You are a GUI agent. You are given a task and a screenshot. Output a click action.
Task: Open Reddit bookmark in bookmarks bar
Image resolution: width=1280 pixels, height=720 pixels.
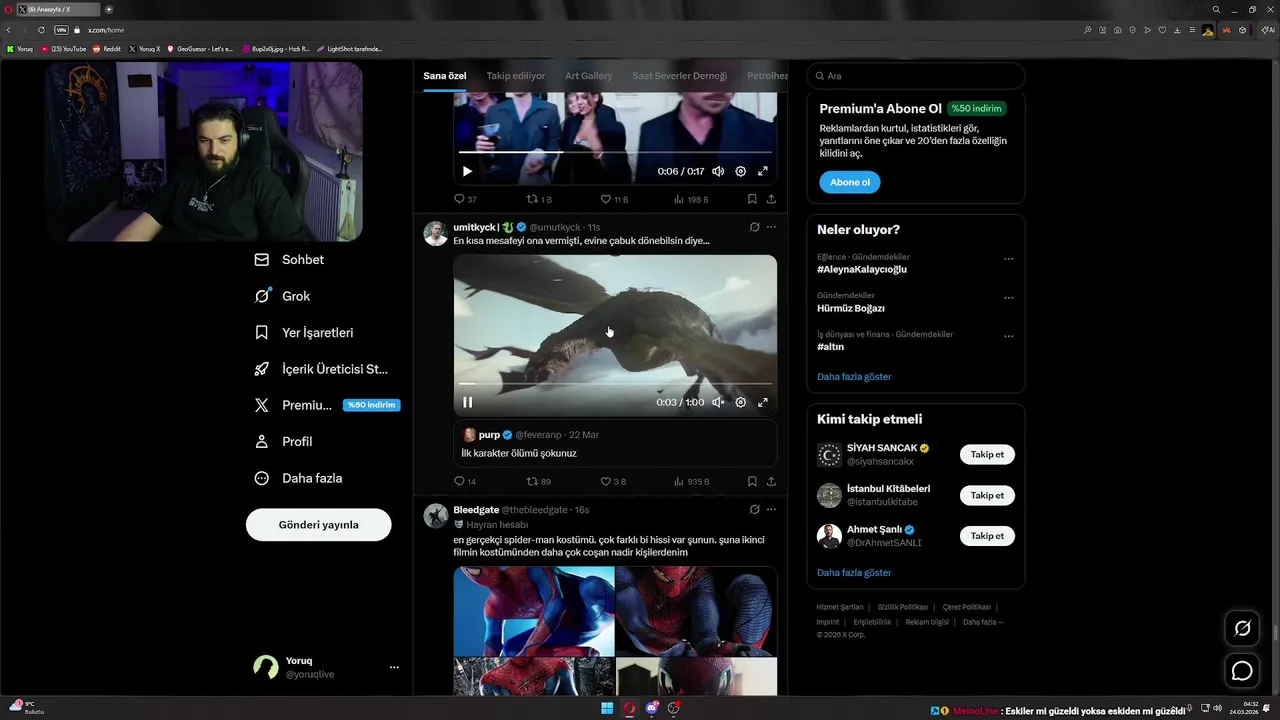[107, 49]
